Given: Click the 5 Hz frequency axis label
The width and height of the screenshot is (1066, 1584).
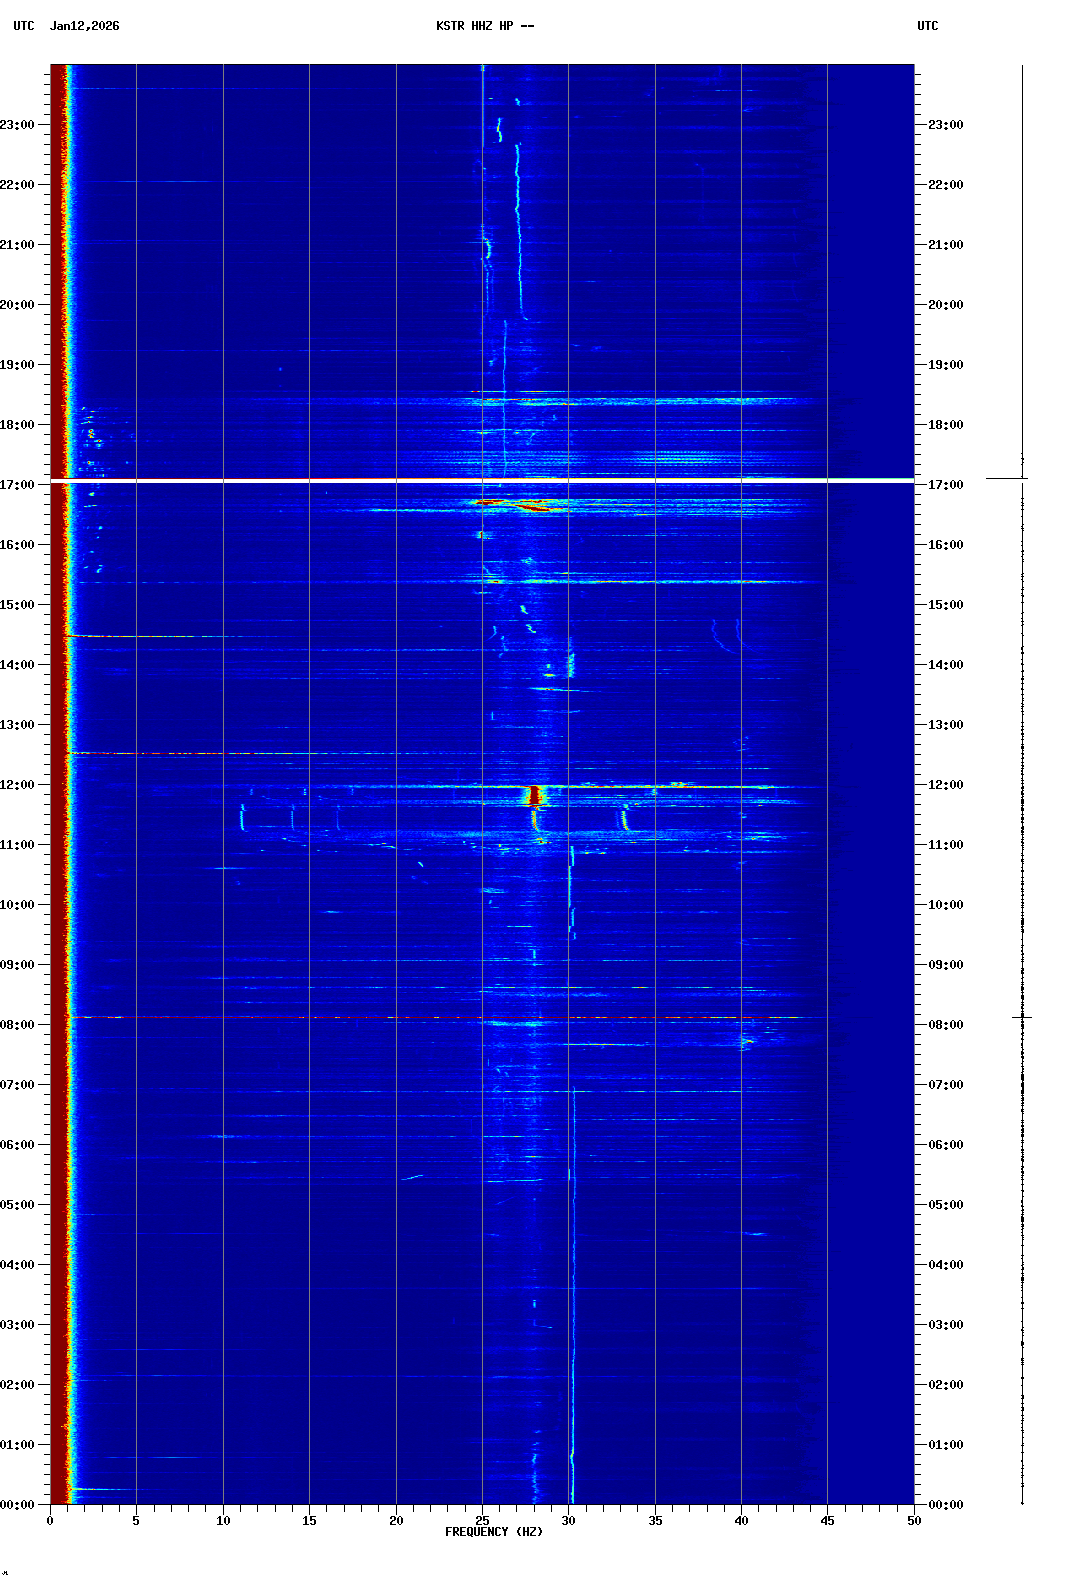Looking at the screenshot, I should [136, 1520].
